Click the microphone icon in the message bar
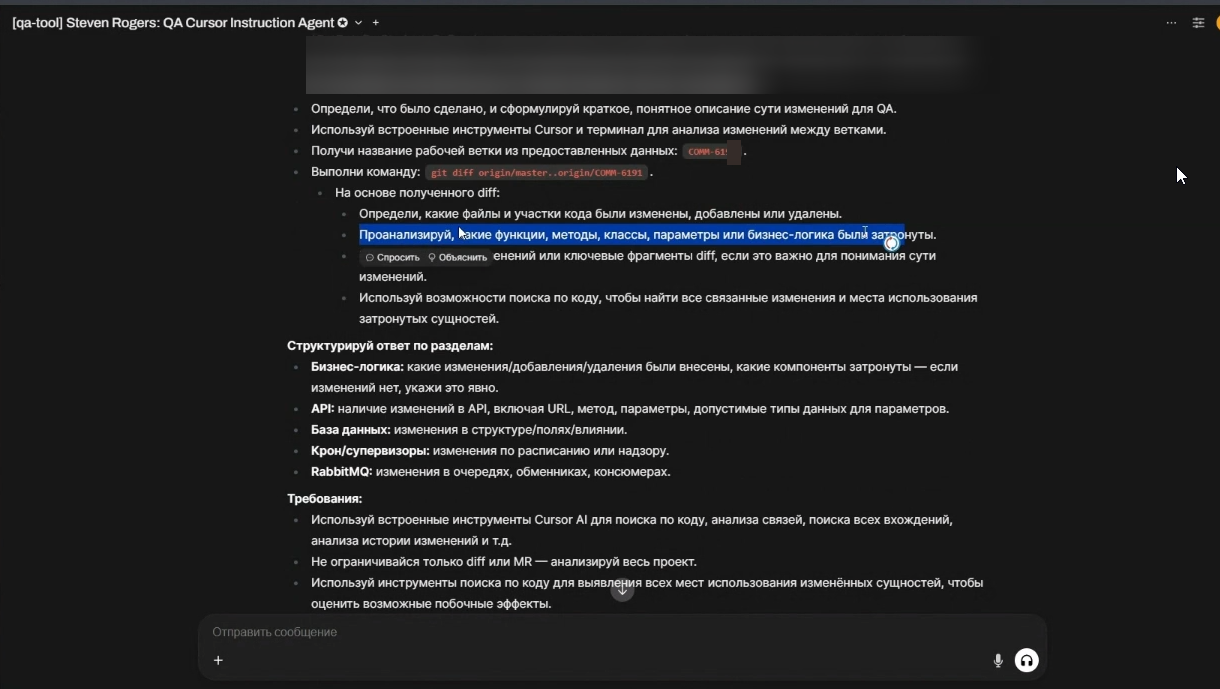Viewport: 1220px width, 689px height. 998,660
